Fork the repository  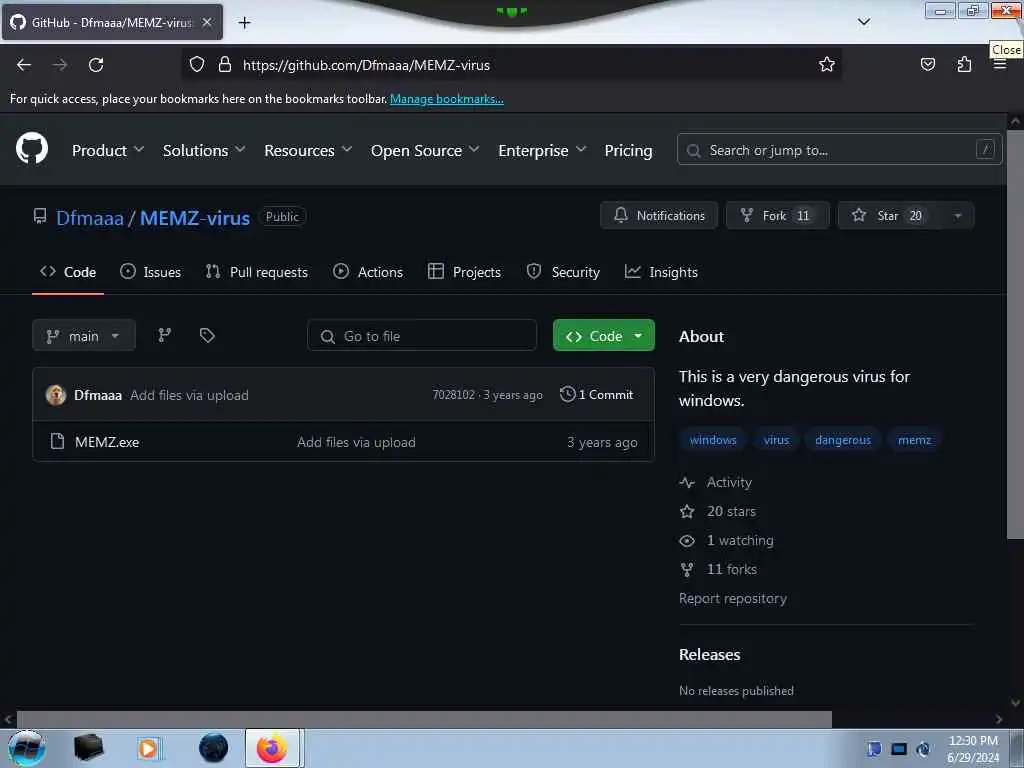click(777, 216)
